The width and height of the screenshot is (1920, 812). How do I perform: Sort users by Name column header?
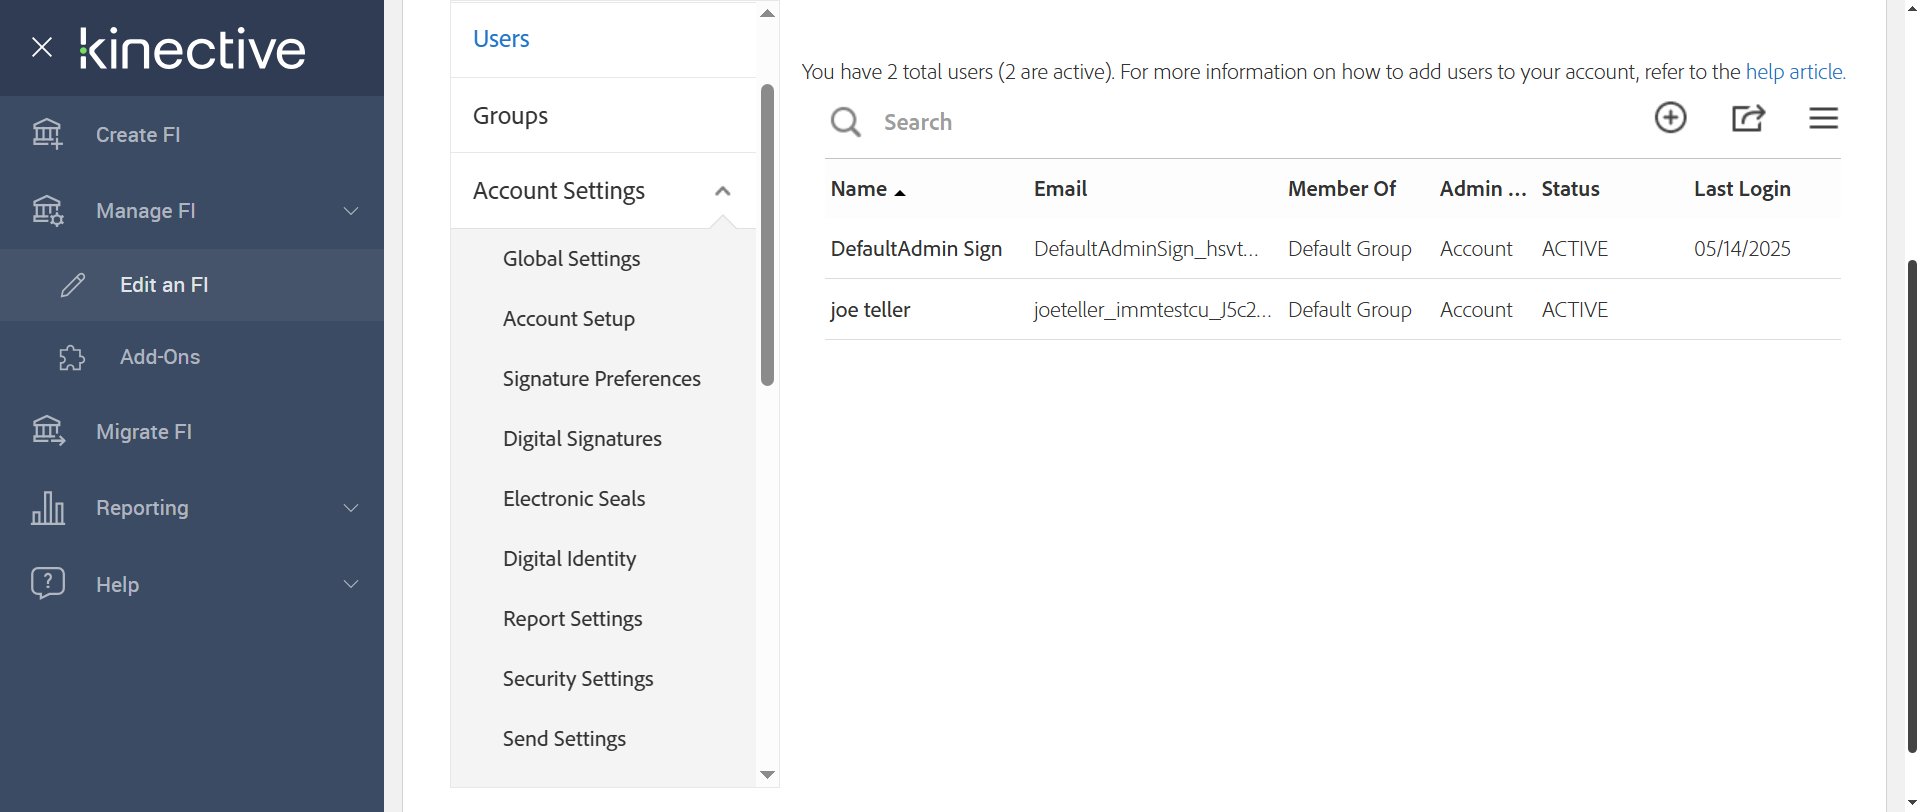pyautogui.click(x=860, y=189)
